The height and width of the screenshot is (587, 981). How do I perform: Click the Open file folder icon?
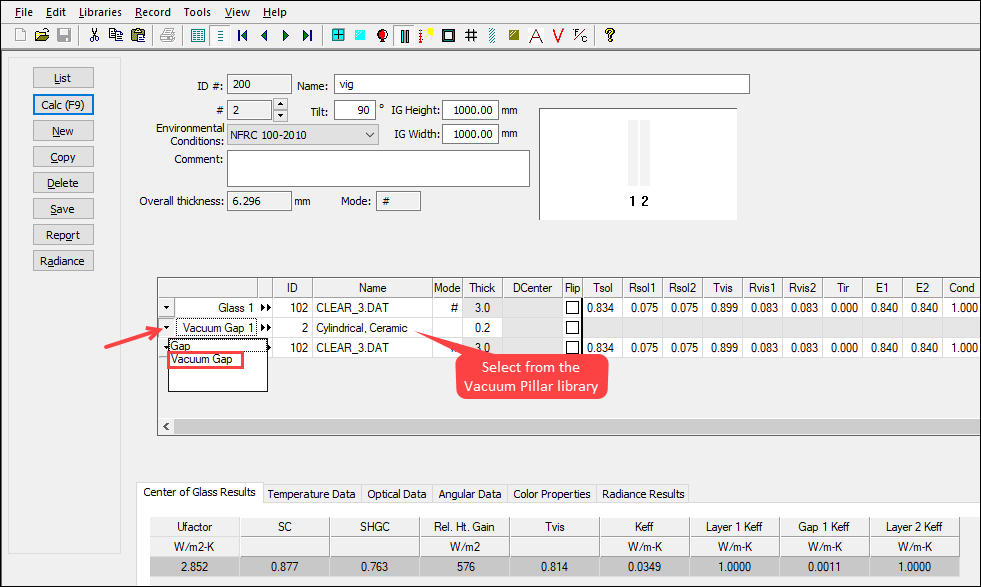tap(41, 35)
